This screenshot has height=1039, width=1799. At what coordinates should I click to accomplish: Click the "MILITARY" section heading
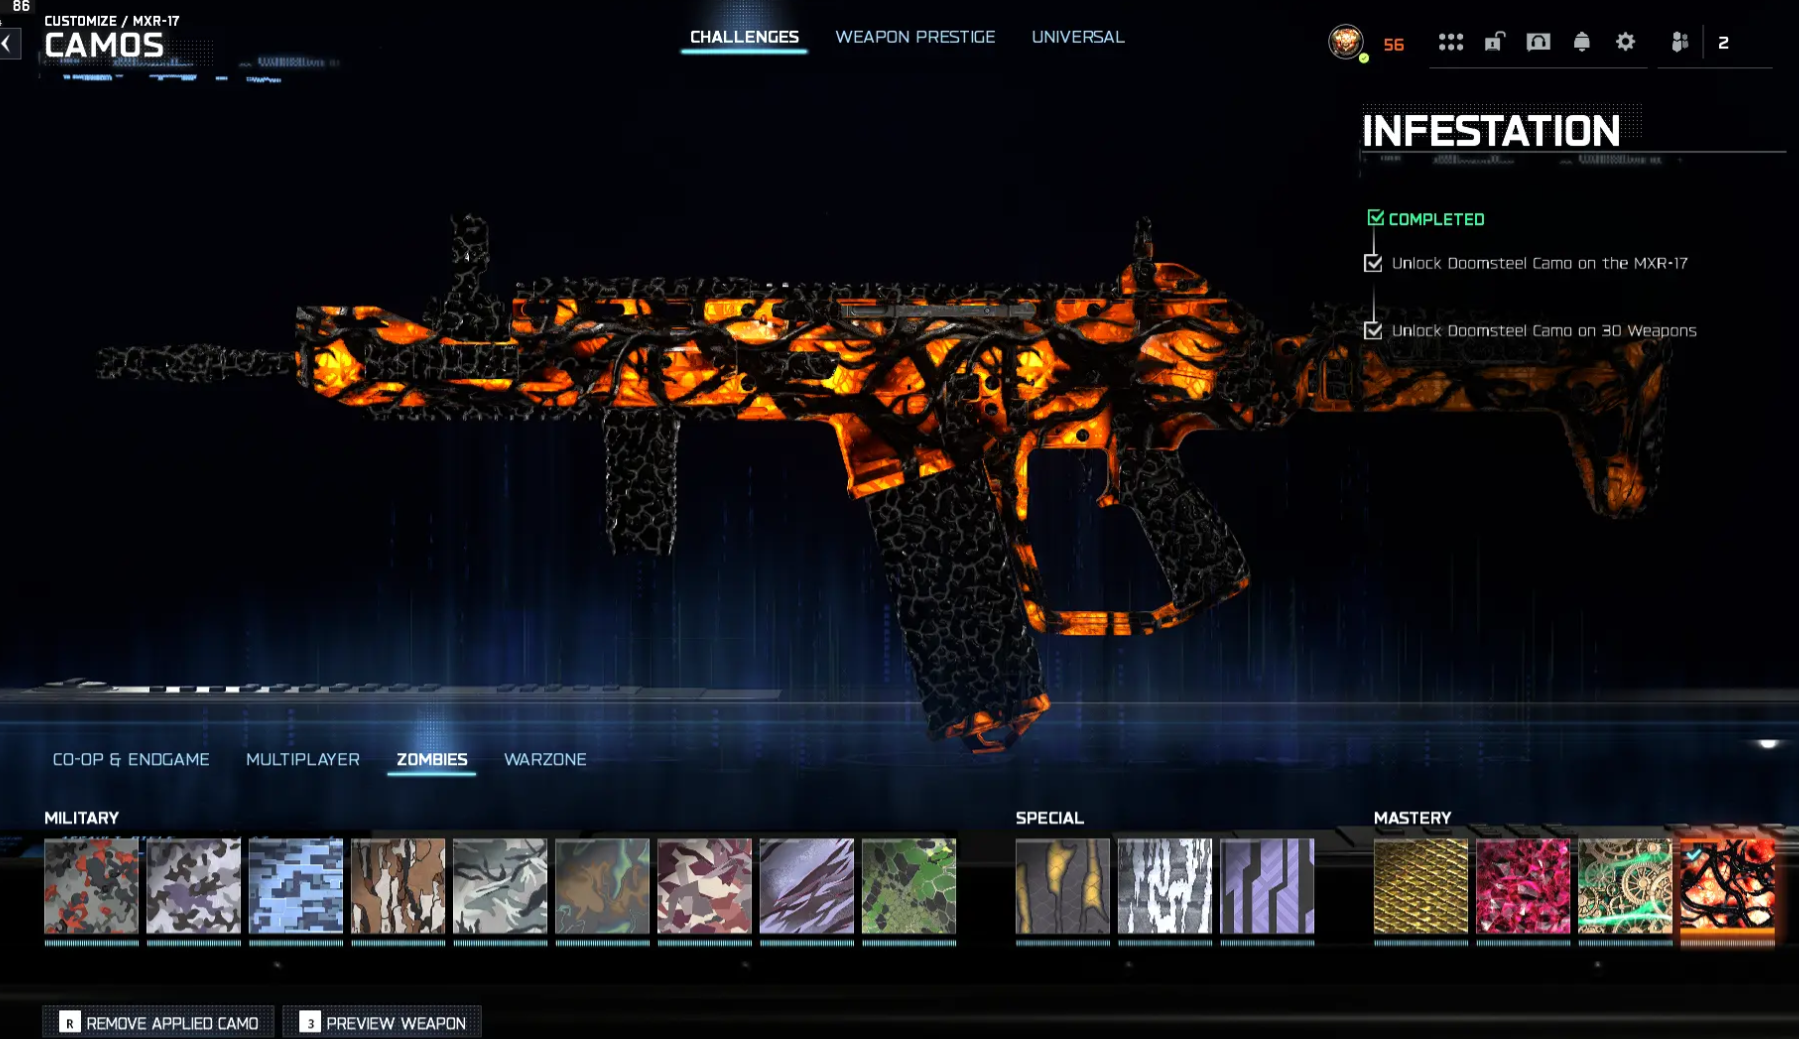[81, 818]
